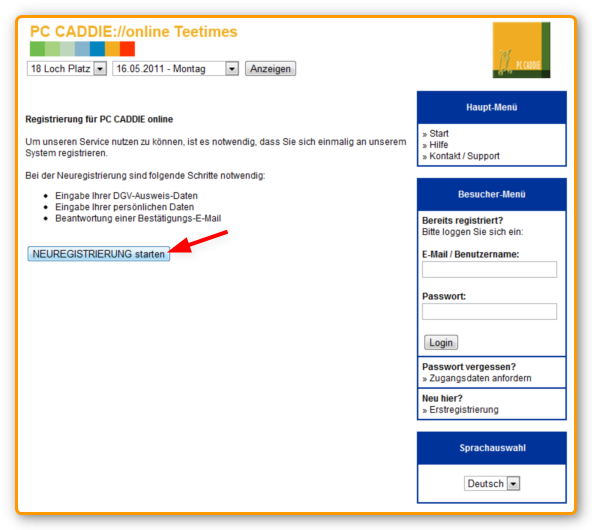This screenshot has height=530, width=592.
Task: Click the orange color block in header
Action: [x=113, y=49]
